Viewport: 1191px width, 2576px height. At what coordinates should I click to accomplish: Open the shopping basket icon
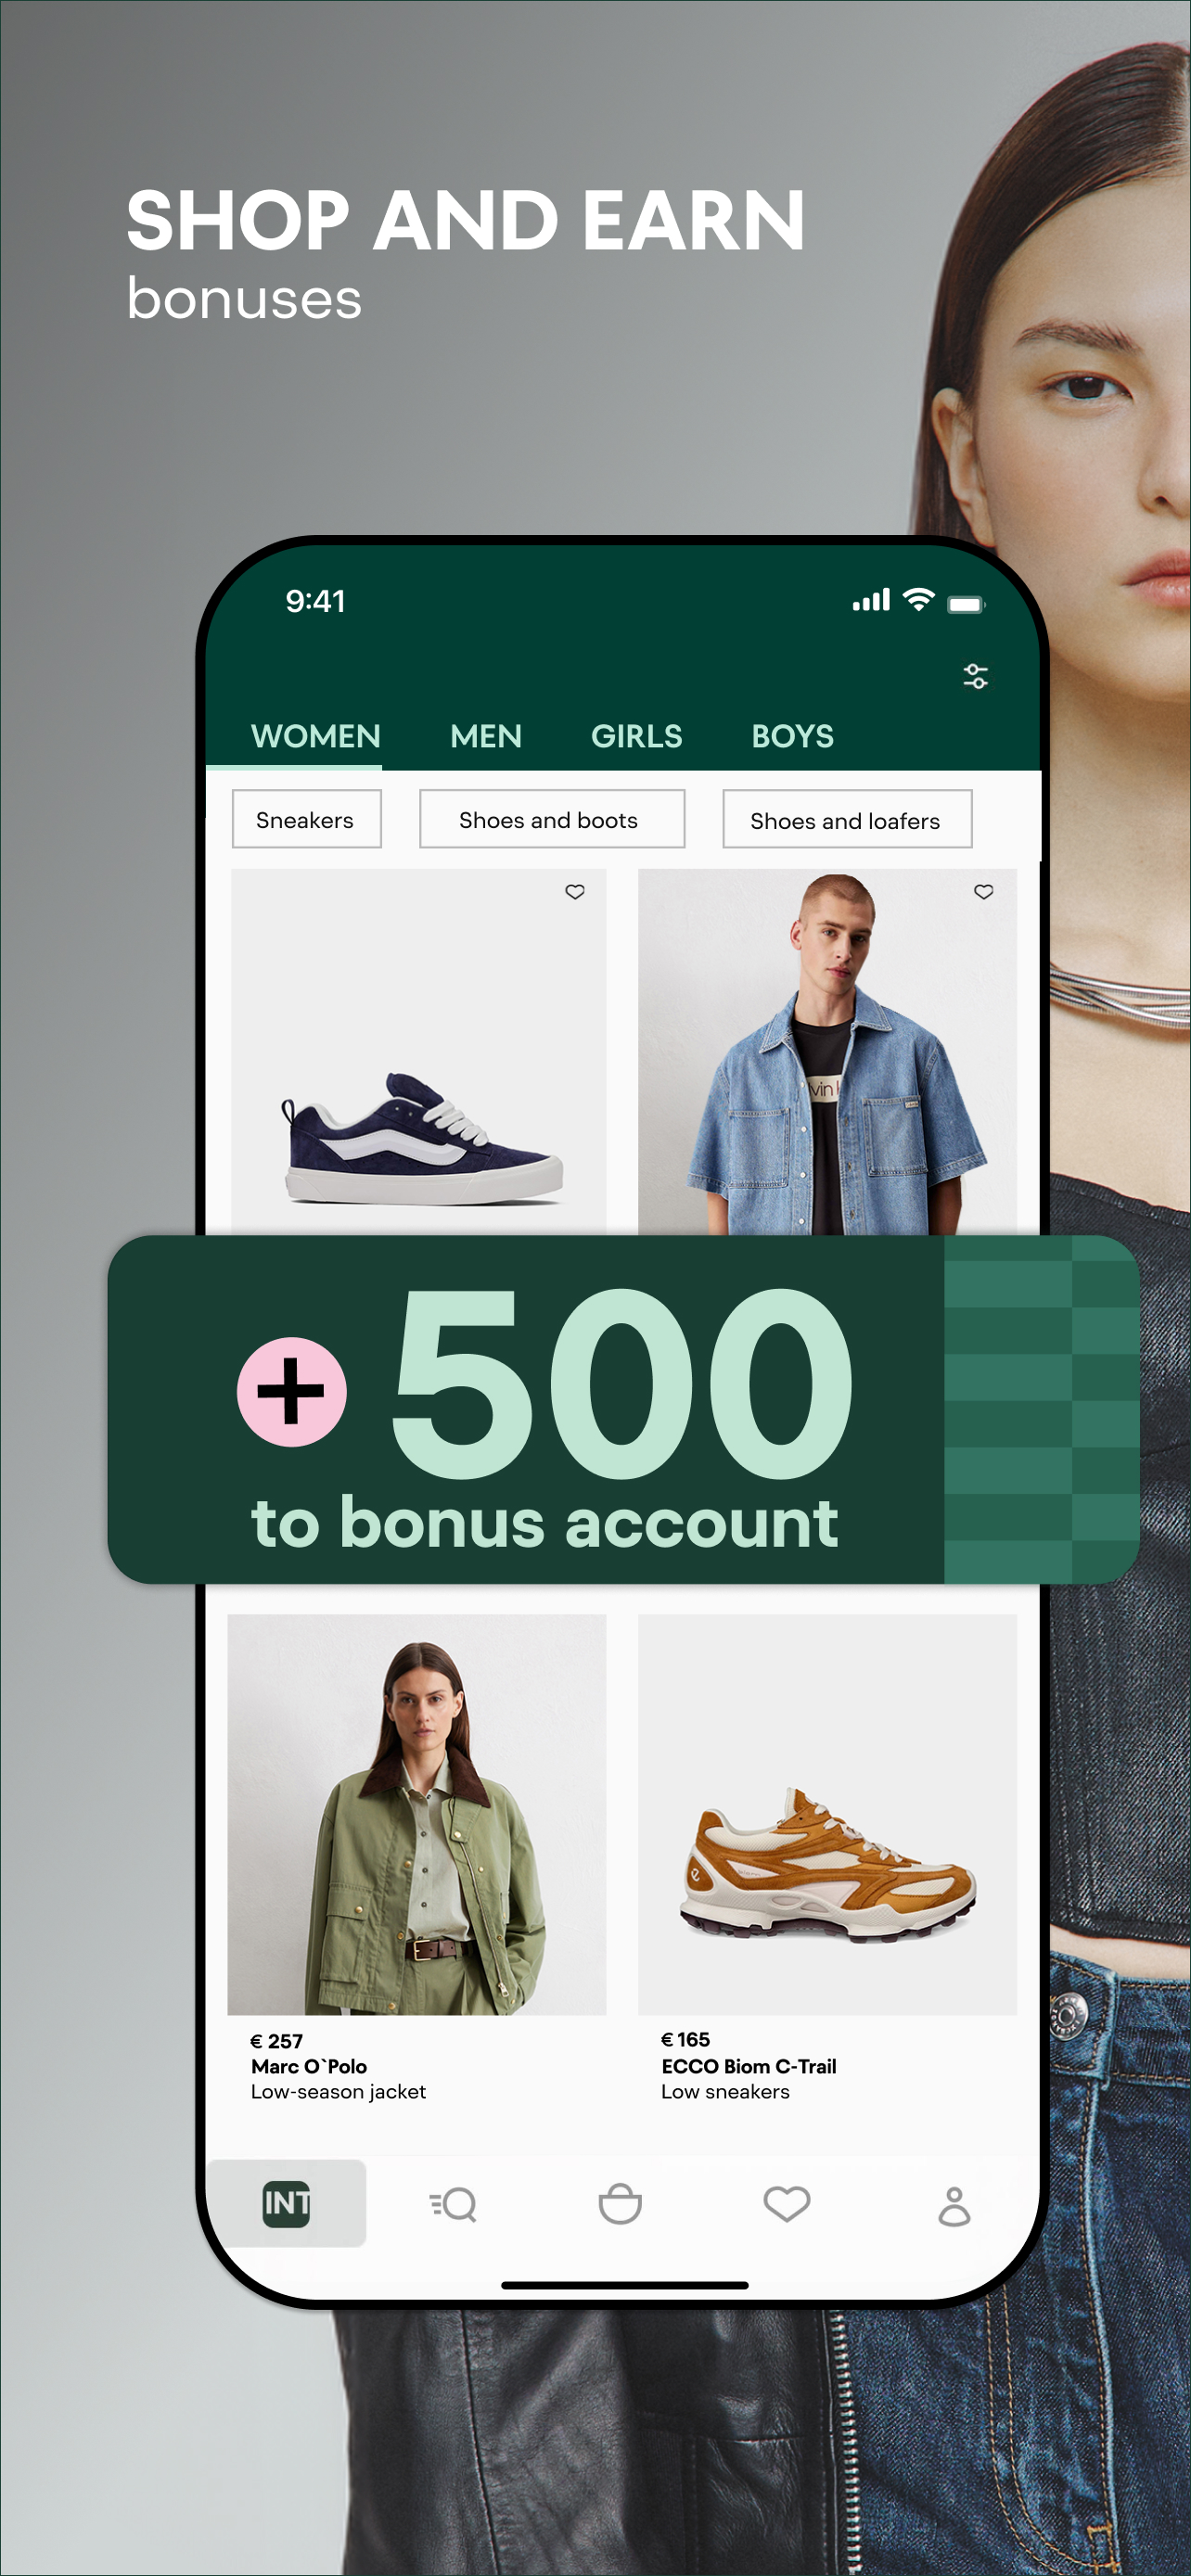click(620, 2204)
